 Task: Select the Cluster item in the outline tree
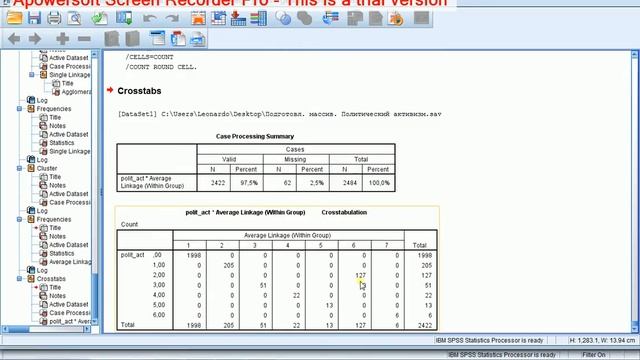point(47,168)
